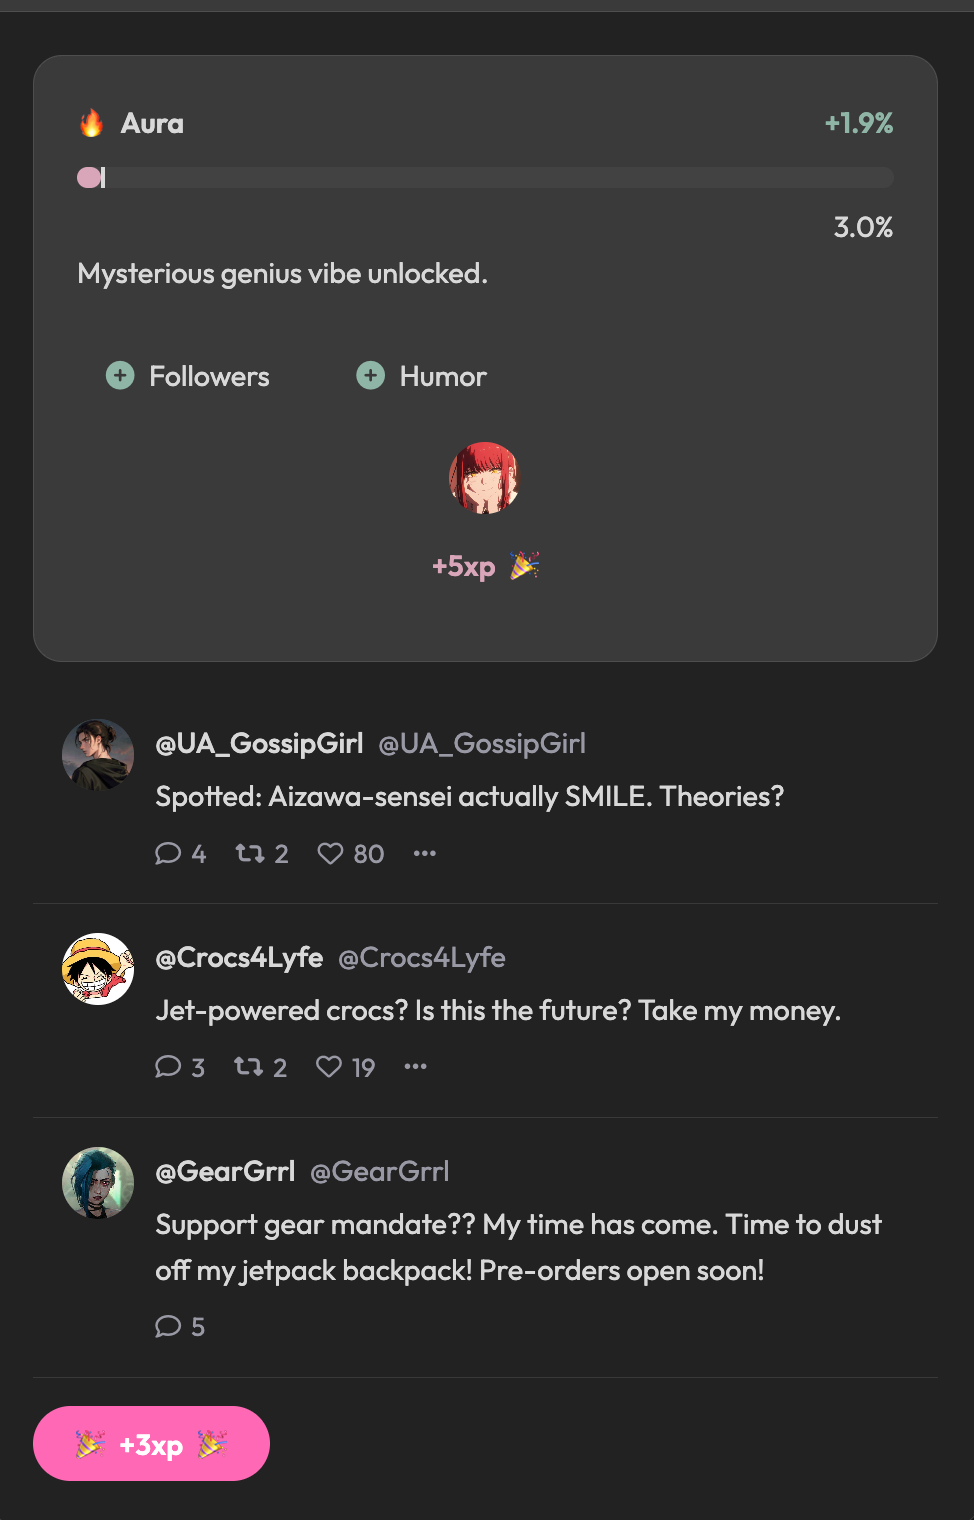Open more options on UA_GossipGirl's post
Screen dimensions: 974x1520
tap(425, 853)
